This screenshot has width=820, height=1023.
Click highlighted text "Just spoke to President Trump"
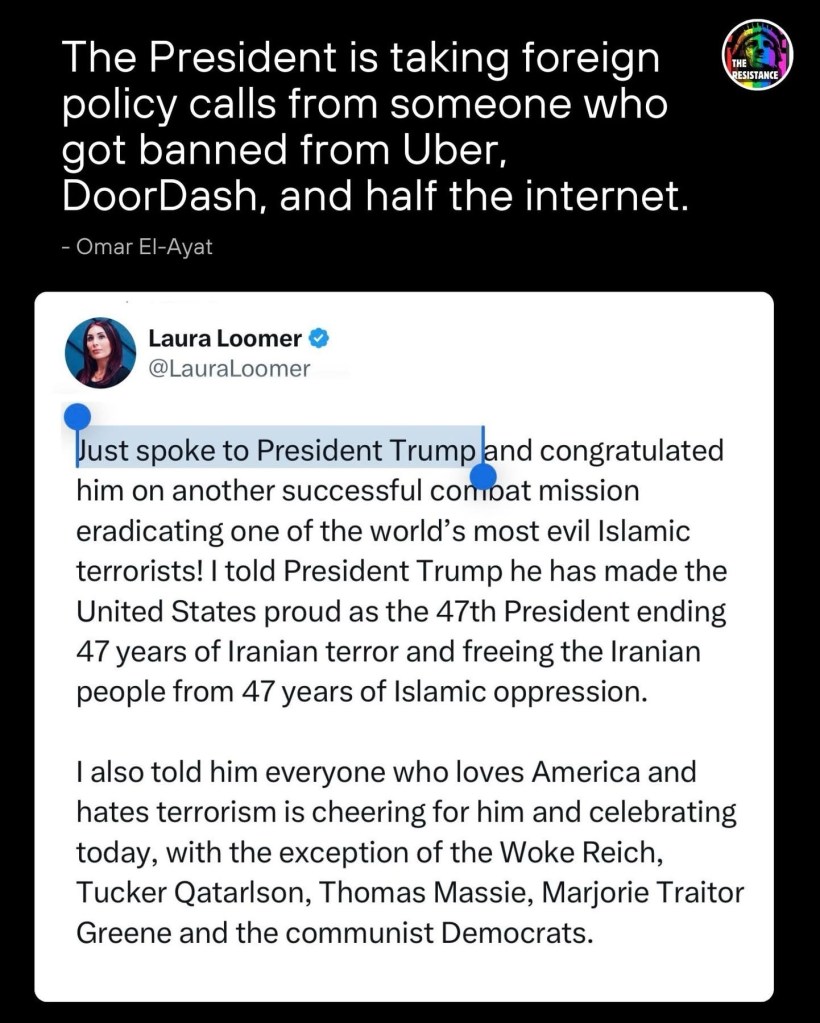click(276, 451)
